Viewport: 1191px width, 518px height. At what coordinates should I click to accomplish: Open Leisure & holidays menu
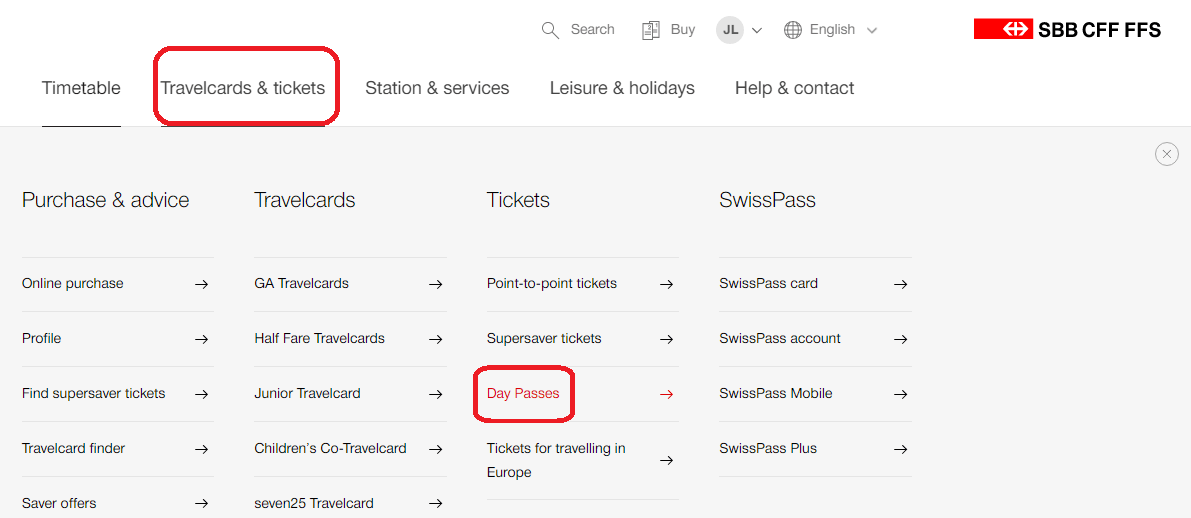click(622, 88)
